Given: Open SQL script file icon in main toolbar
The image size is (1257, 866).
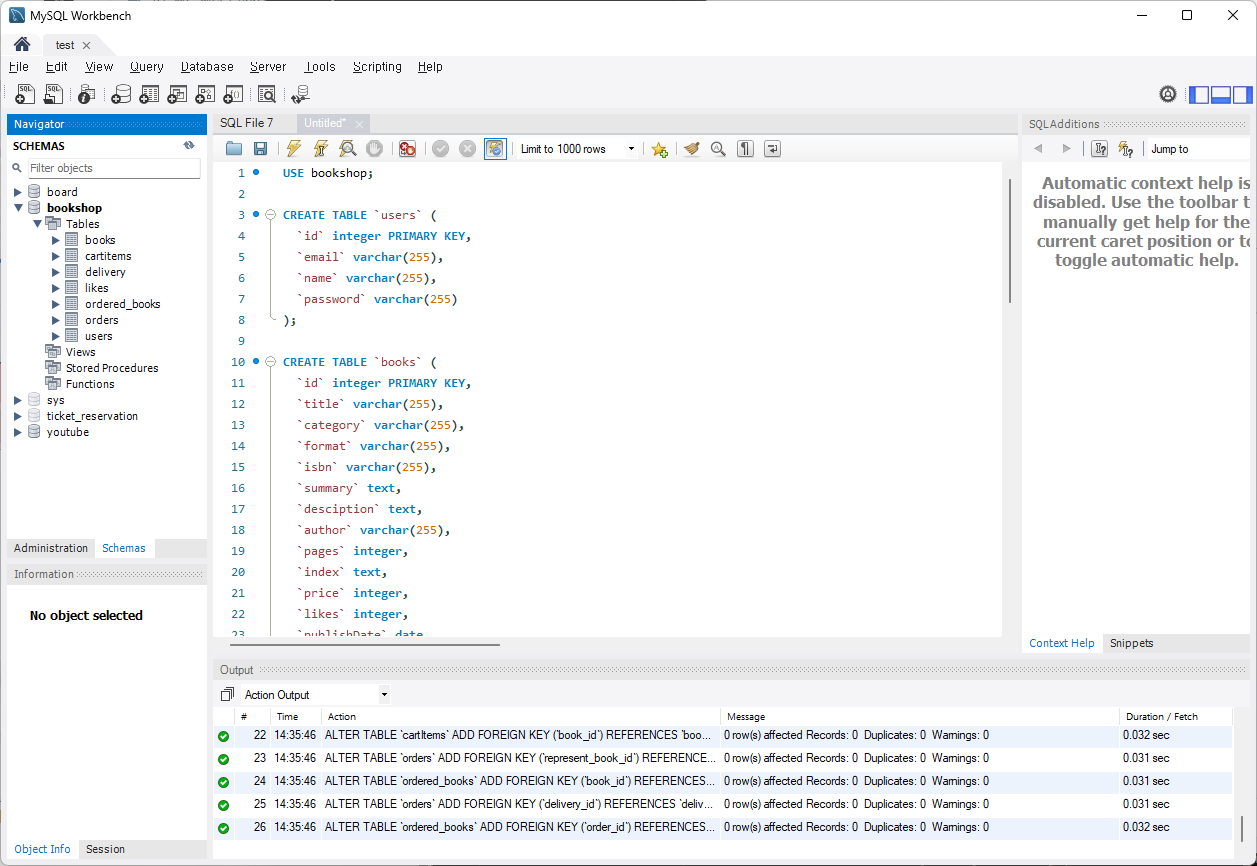Looking at the screenshot, I should point(54,94).
